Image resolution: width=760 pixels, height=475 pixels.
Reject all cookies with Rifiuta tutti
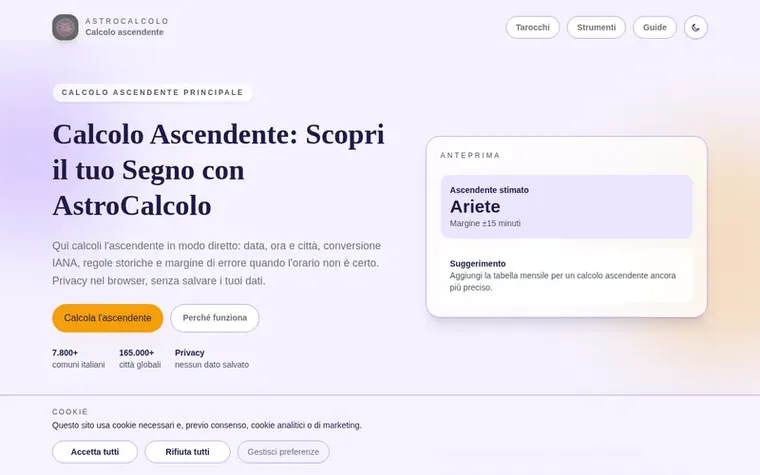tap(188, 452)
